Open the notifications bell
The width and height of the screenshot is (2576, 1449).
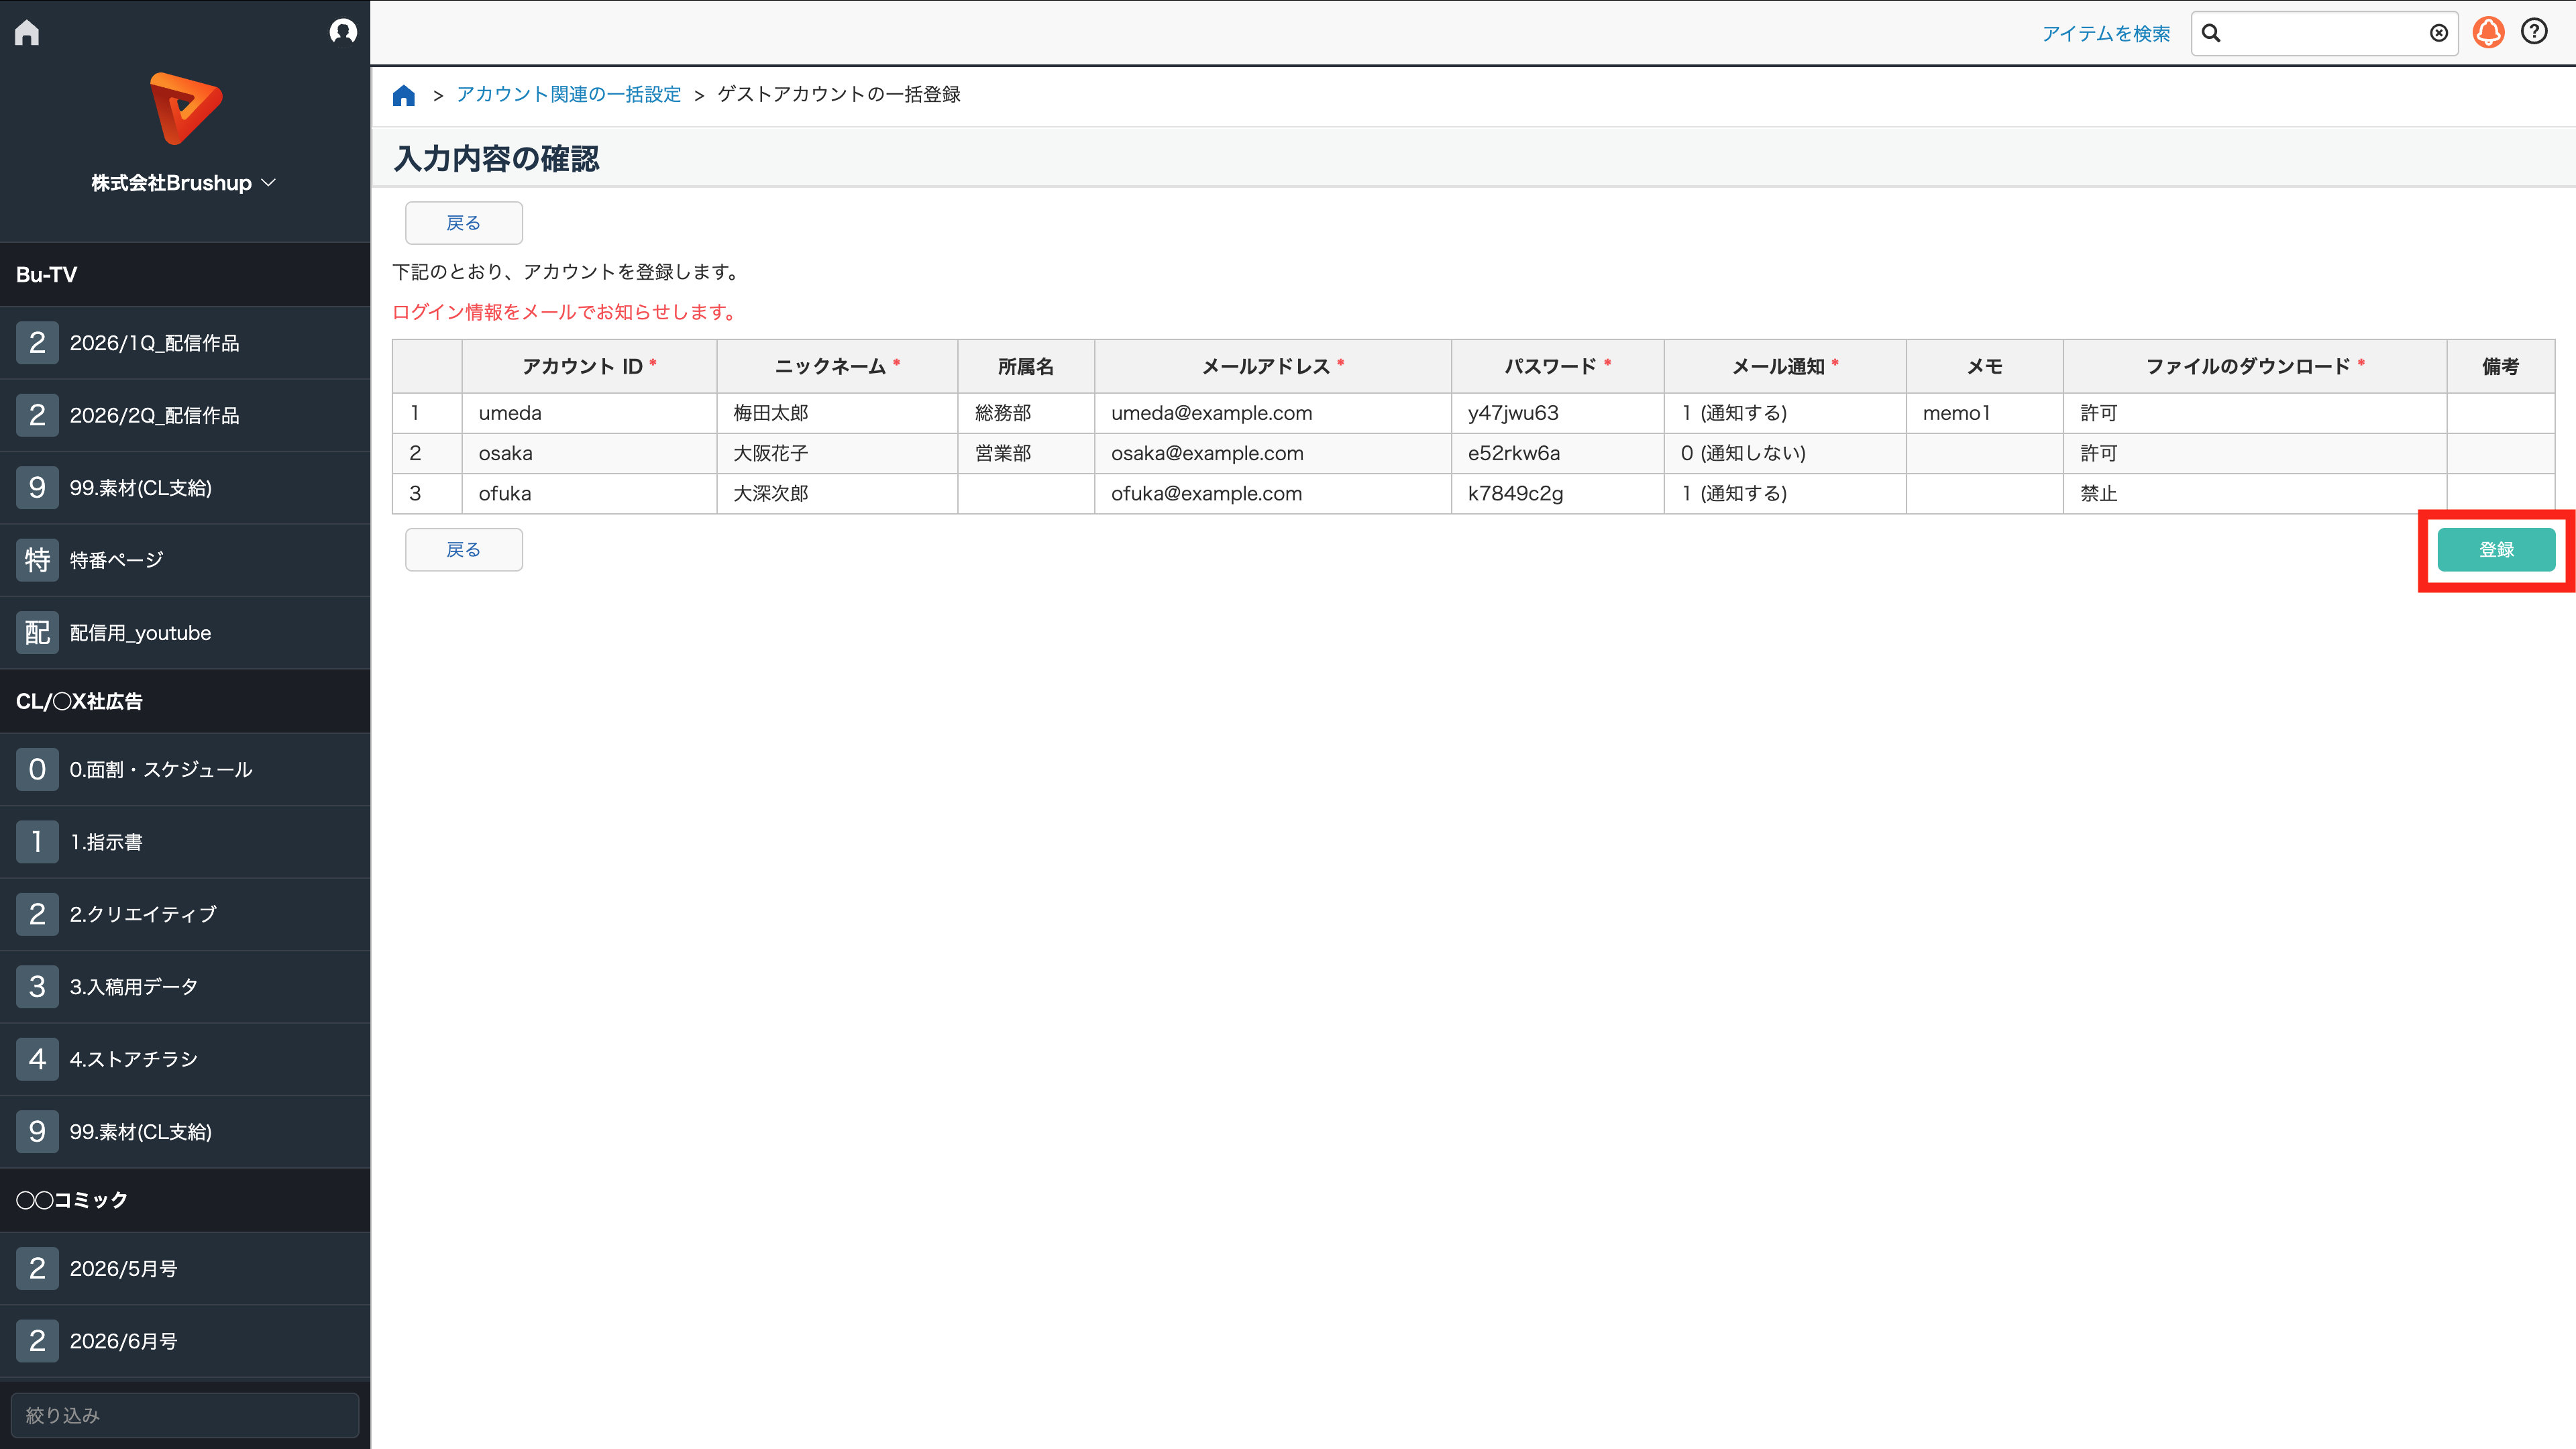tap(2488, 33)
